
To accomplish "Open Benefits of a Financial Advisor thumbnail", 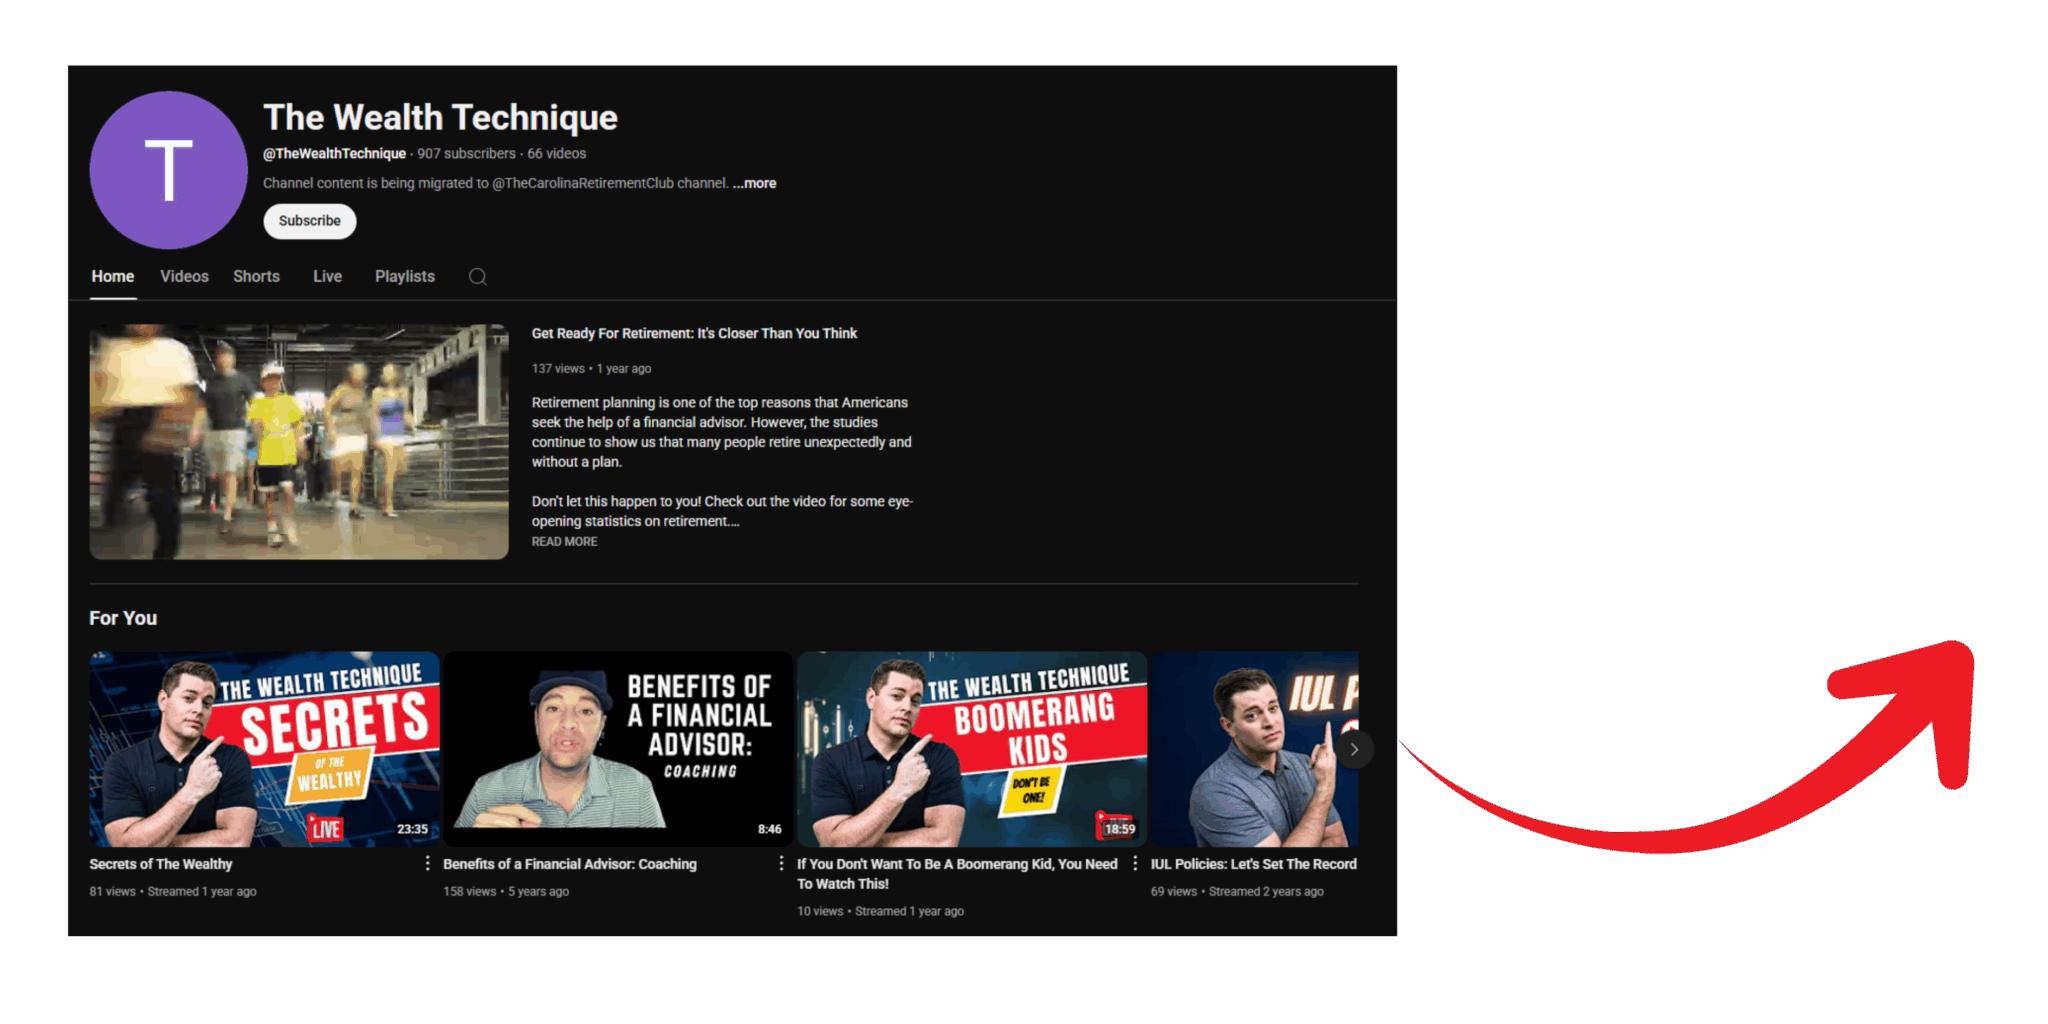I will point(617,749).
